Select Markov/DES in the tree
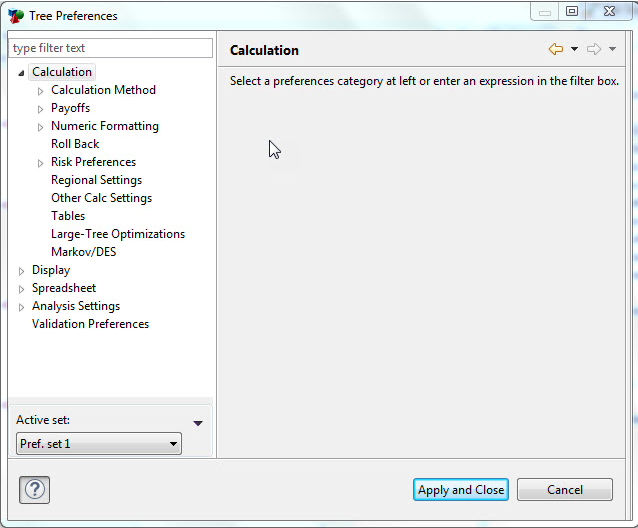This screenshot has width=638, height=528. point(83,252)
